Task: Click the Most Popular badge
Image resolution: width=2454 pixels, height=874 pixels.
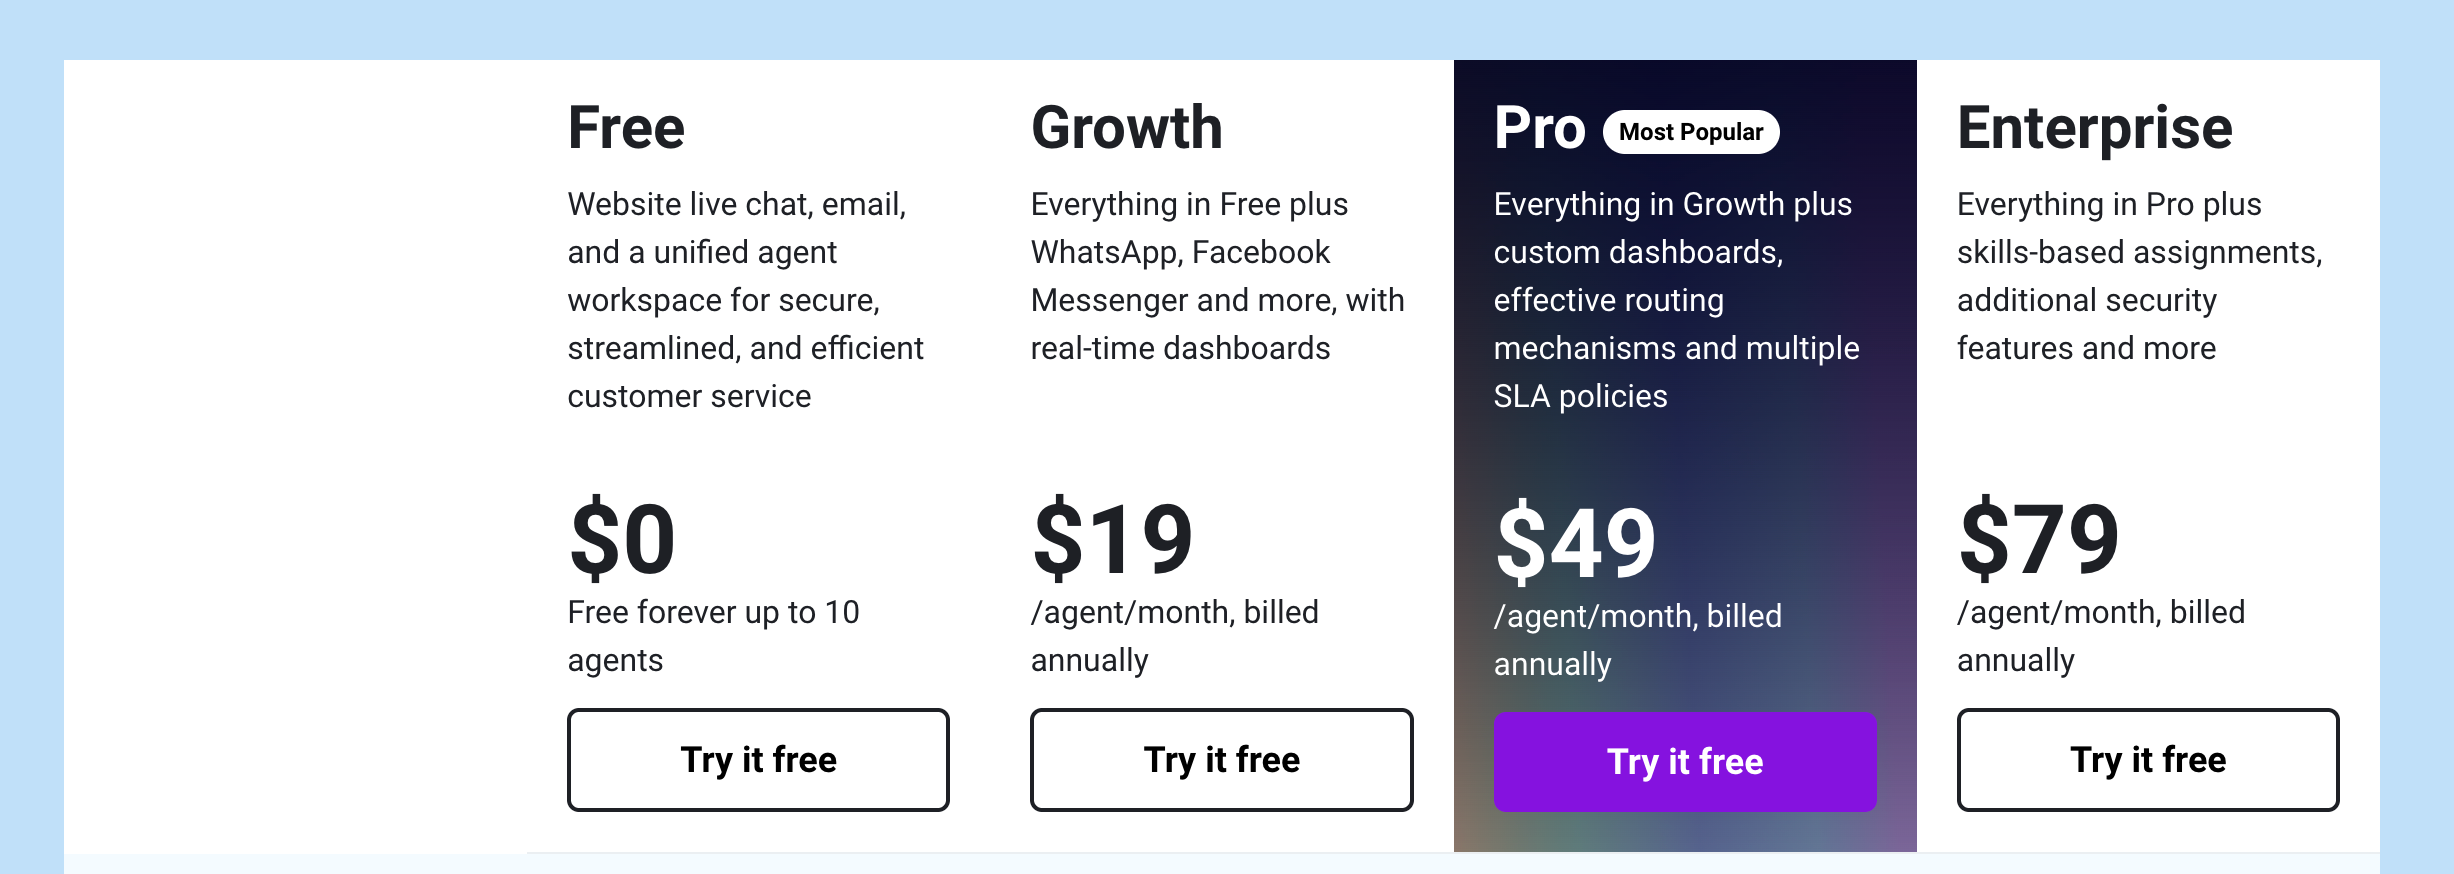Action: coord(1690,132)
